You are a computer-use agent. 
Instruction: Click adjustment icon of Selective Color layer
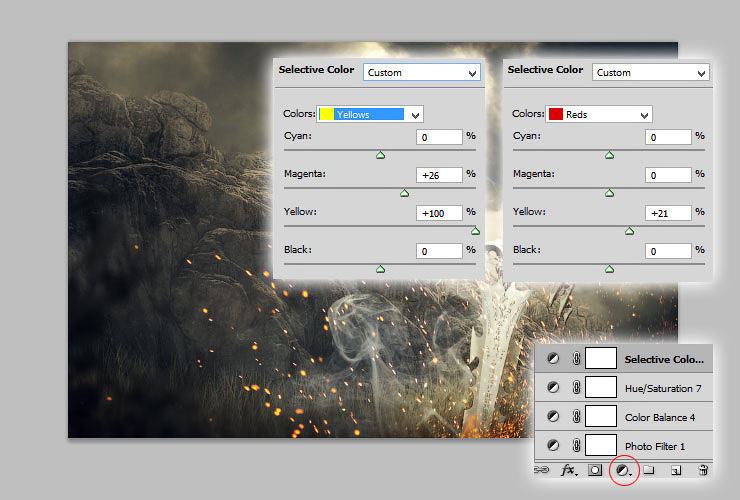point(553,359)
